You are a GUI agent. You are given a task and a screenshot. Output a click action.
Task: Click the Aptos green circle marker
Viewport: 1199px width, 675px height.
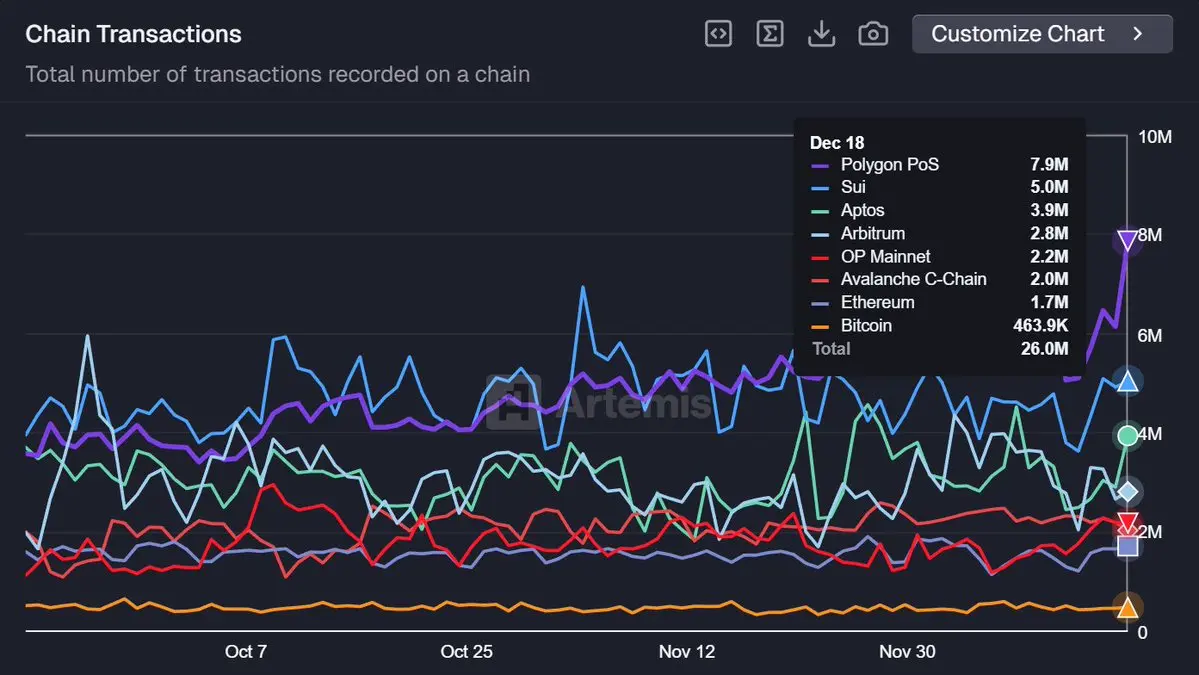click(1128, 435)
